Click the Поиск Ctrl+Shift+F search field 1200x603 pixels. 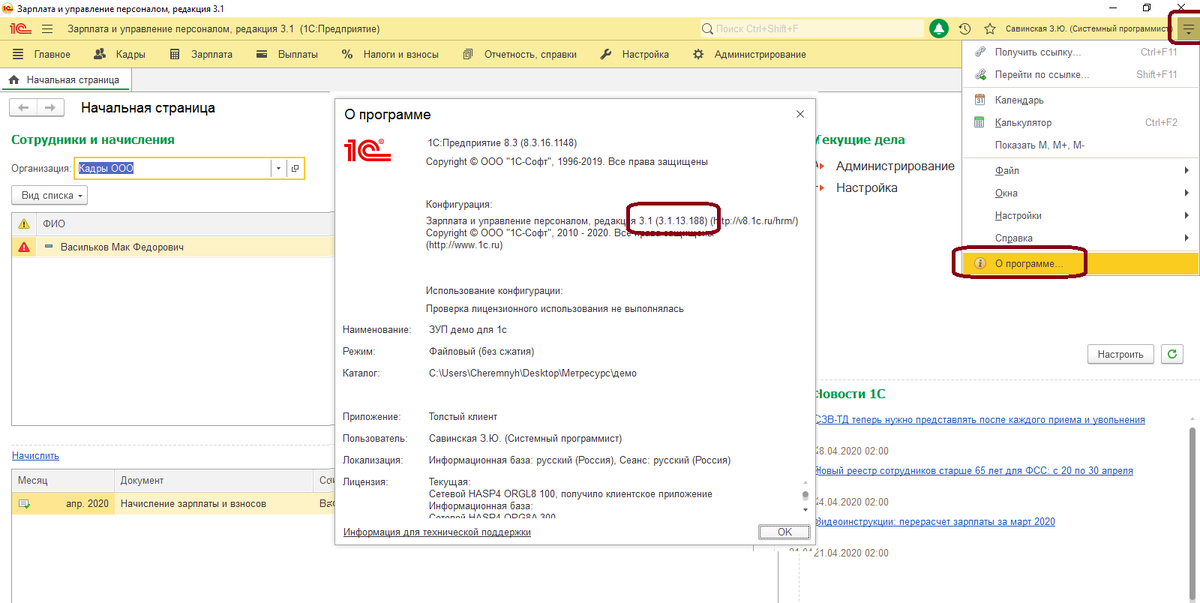[x=809, y=29]
